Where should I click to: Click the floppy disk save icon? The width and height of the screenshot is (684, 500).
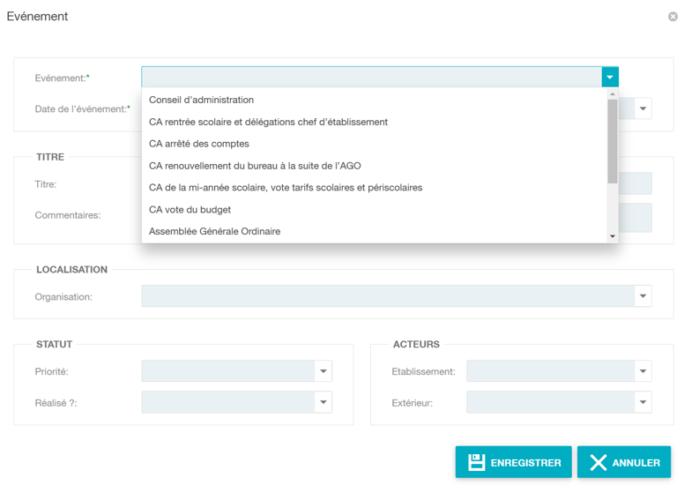[476, 462]
